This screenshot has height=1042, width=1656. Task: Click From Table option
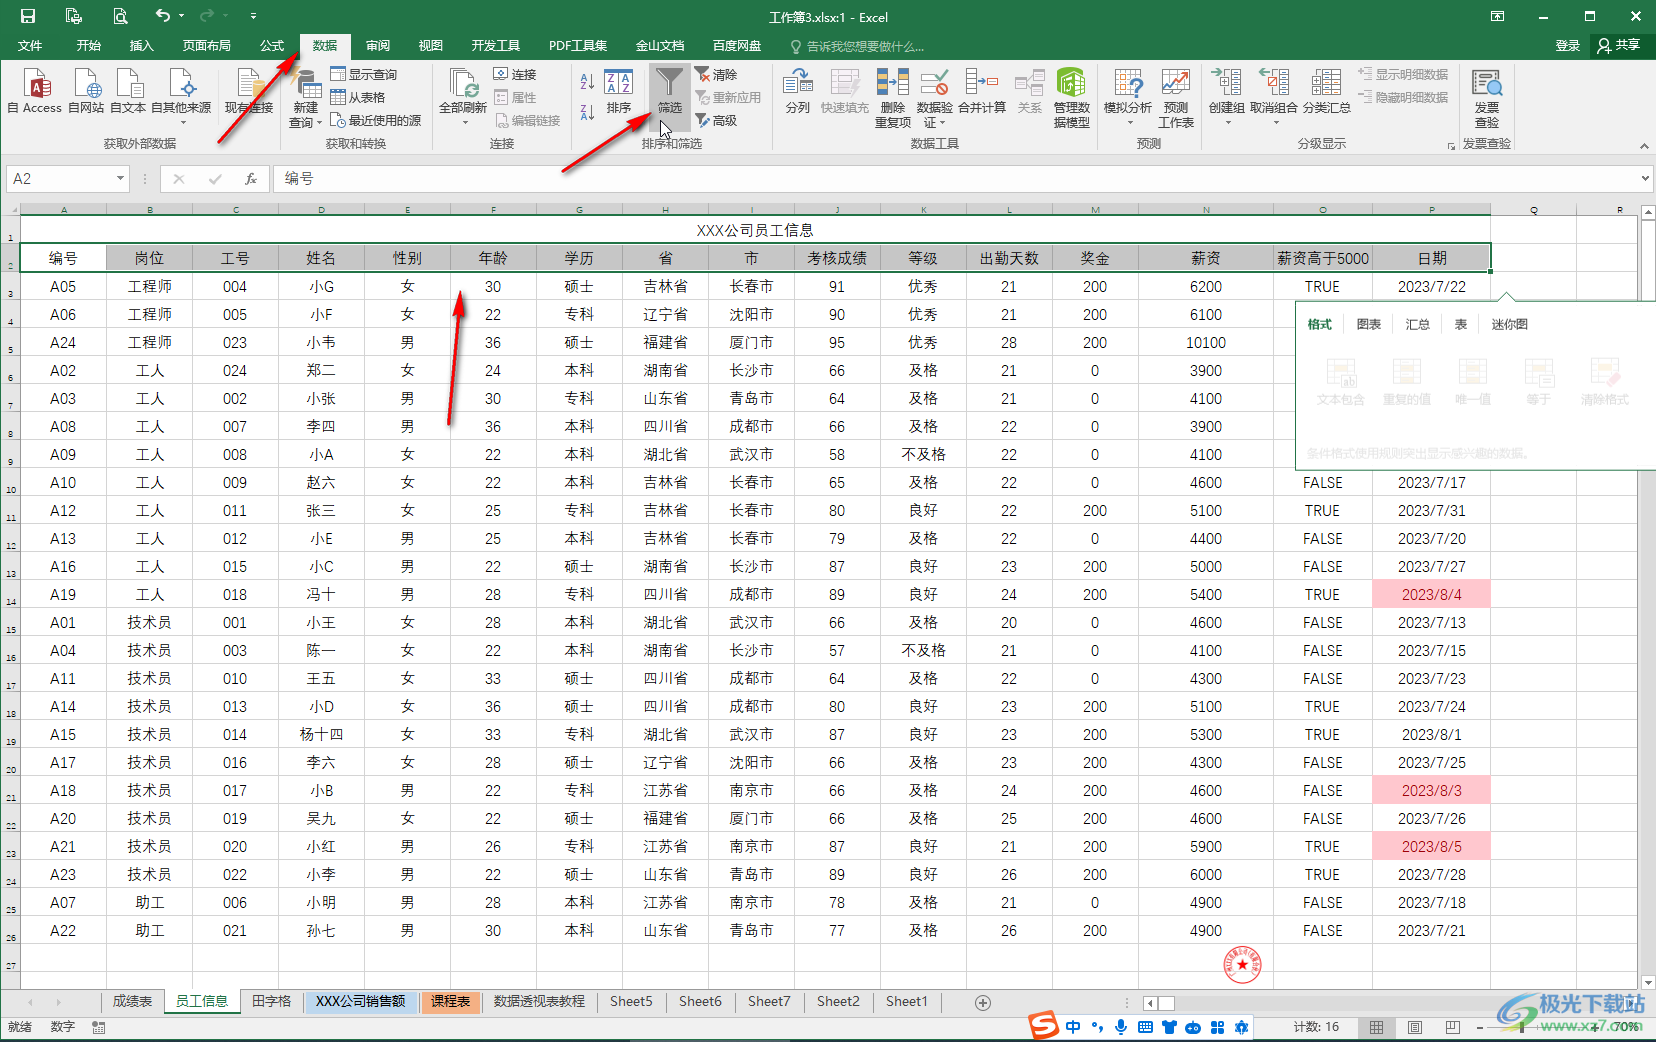click(x=358, y=97)
